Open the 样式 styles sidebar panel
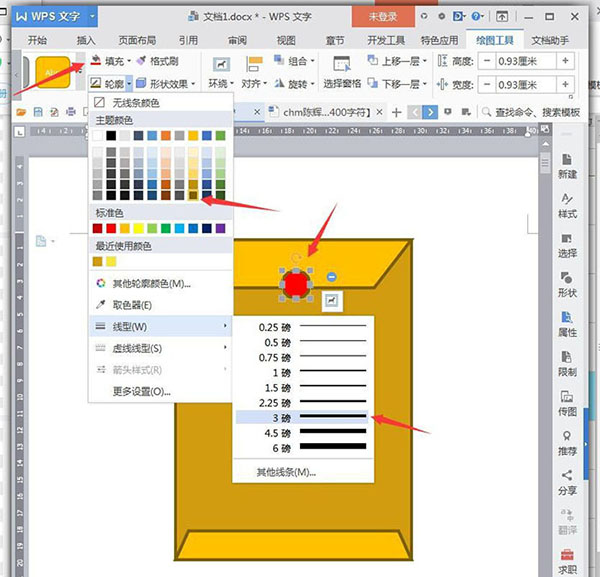Screen dimensions: 600x577 (x=567, y=206)
